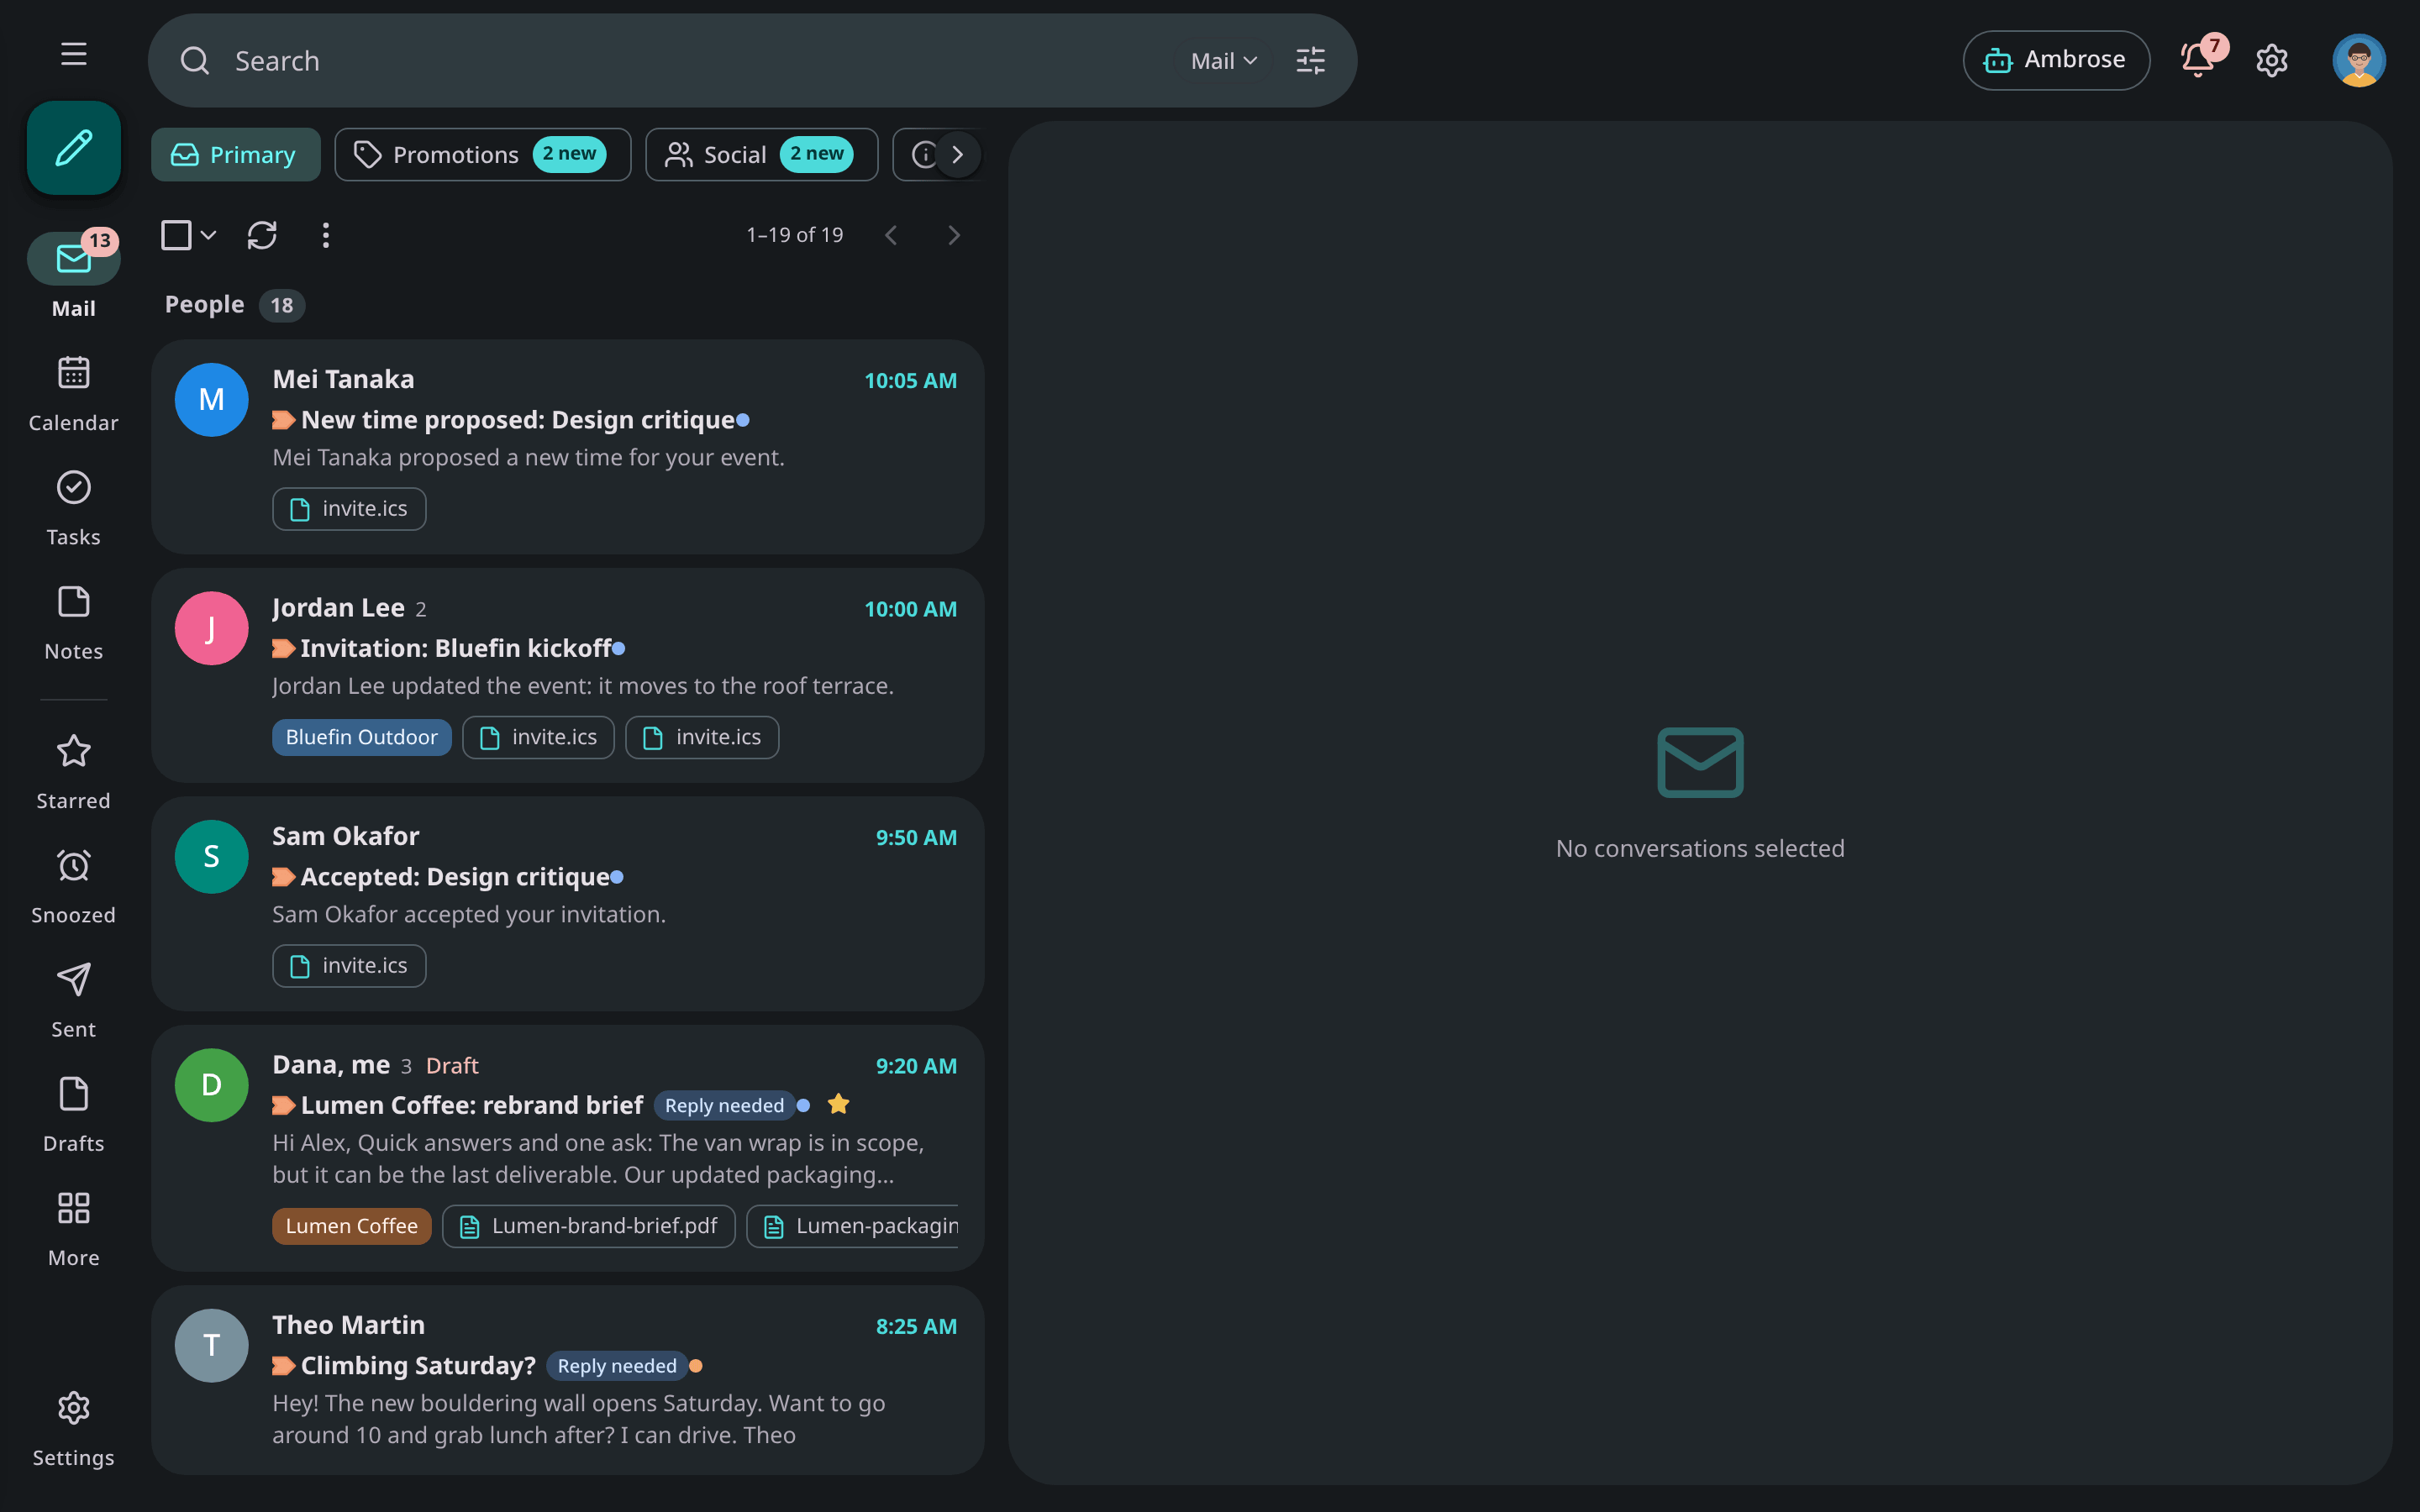The width and height of the screenshot is (2420, 1512).
Task: Click the People section header
Action: [x=204, y=304]
